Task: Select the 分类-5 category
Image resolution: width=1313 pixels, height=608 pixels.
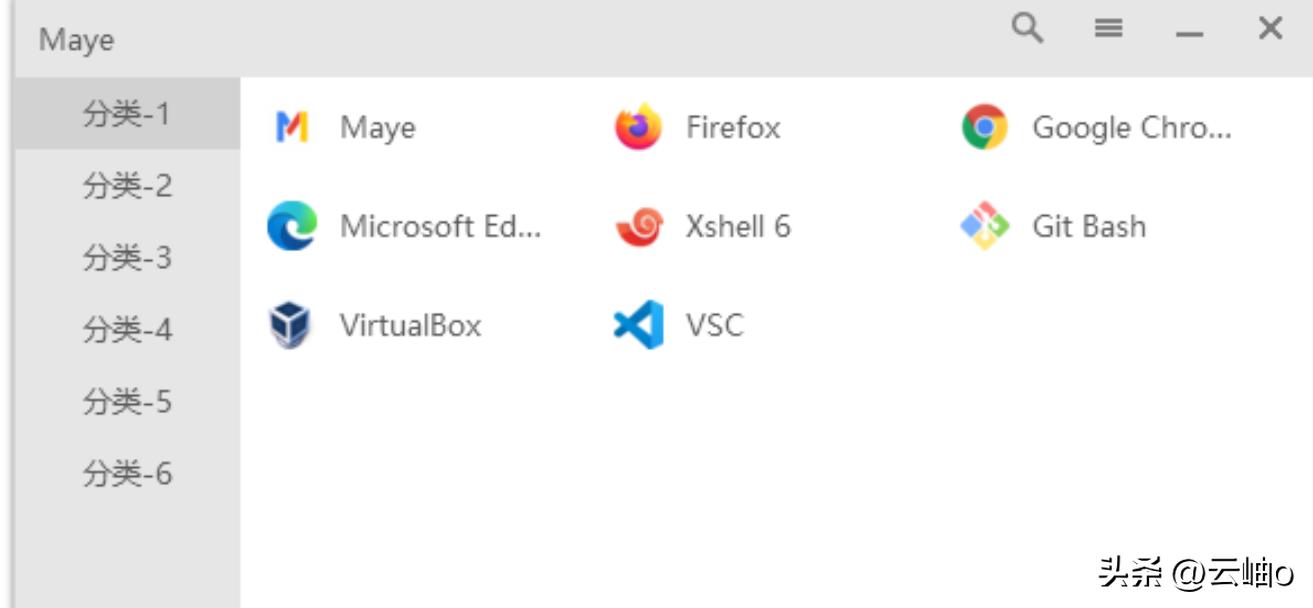Action: point(127,402)
